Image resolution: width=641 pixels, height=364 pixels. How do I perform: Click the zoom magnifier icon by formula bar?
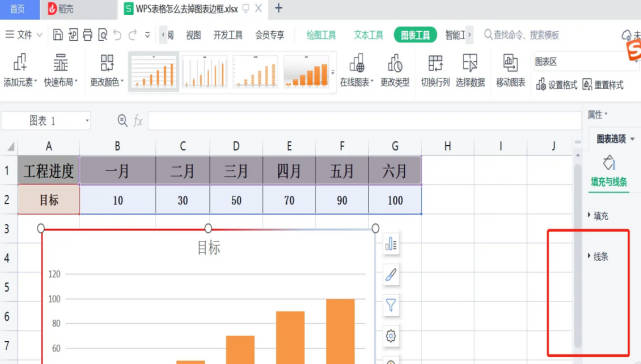122,120
